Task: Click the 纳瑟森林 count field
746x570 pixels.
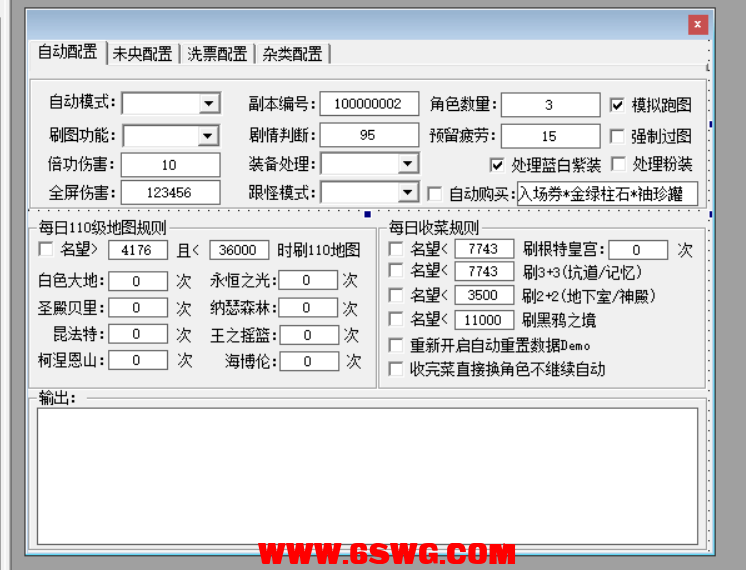Action: [x=308, y=307]
